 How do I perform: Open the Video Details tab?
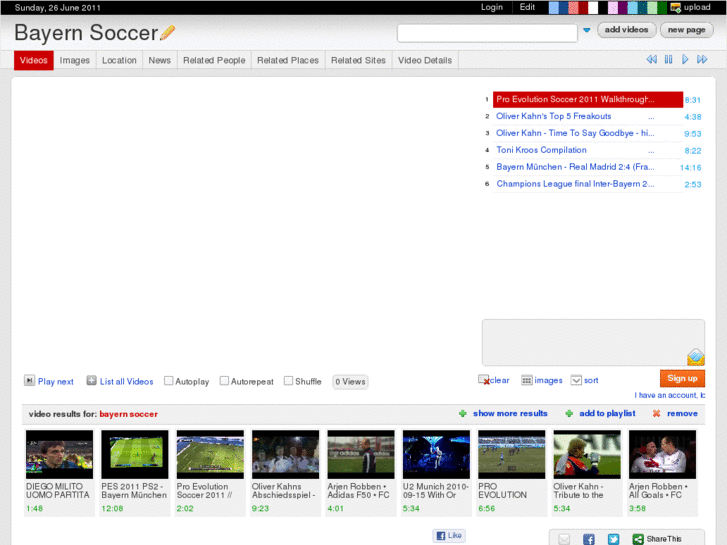(x=425, y=60)
